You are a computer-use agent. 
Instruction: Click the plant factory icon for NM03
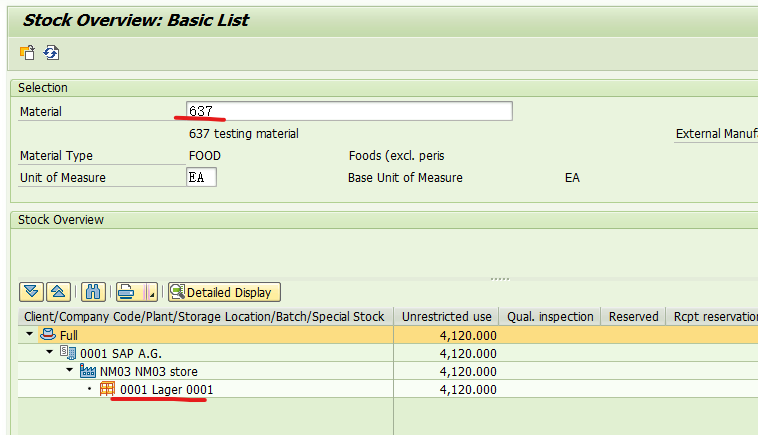point(87,371)
